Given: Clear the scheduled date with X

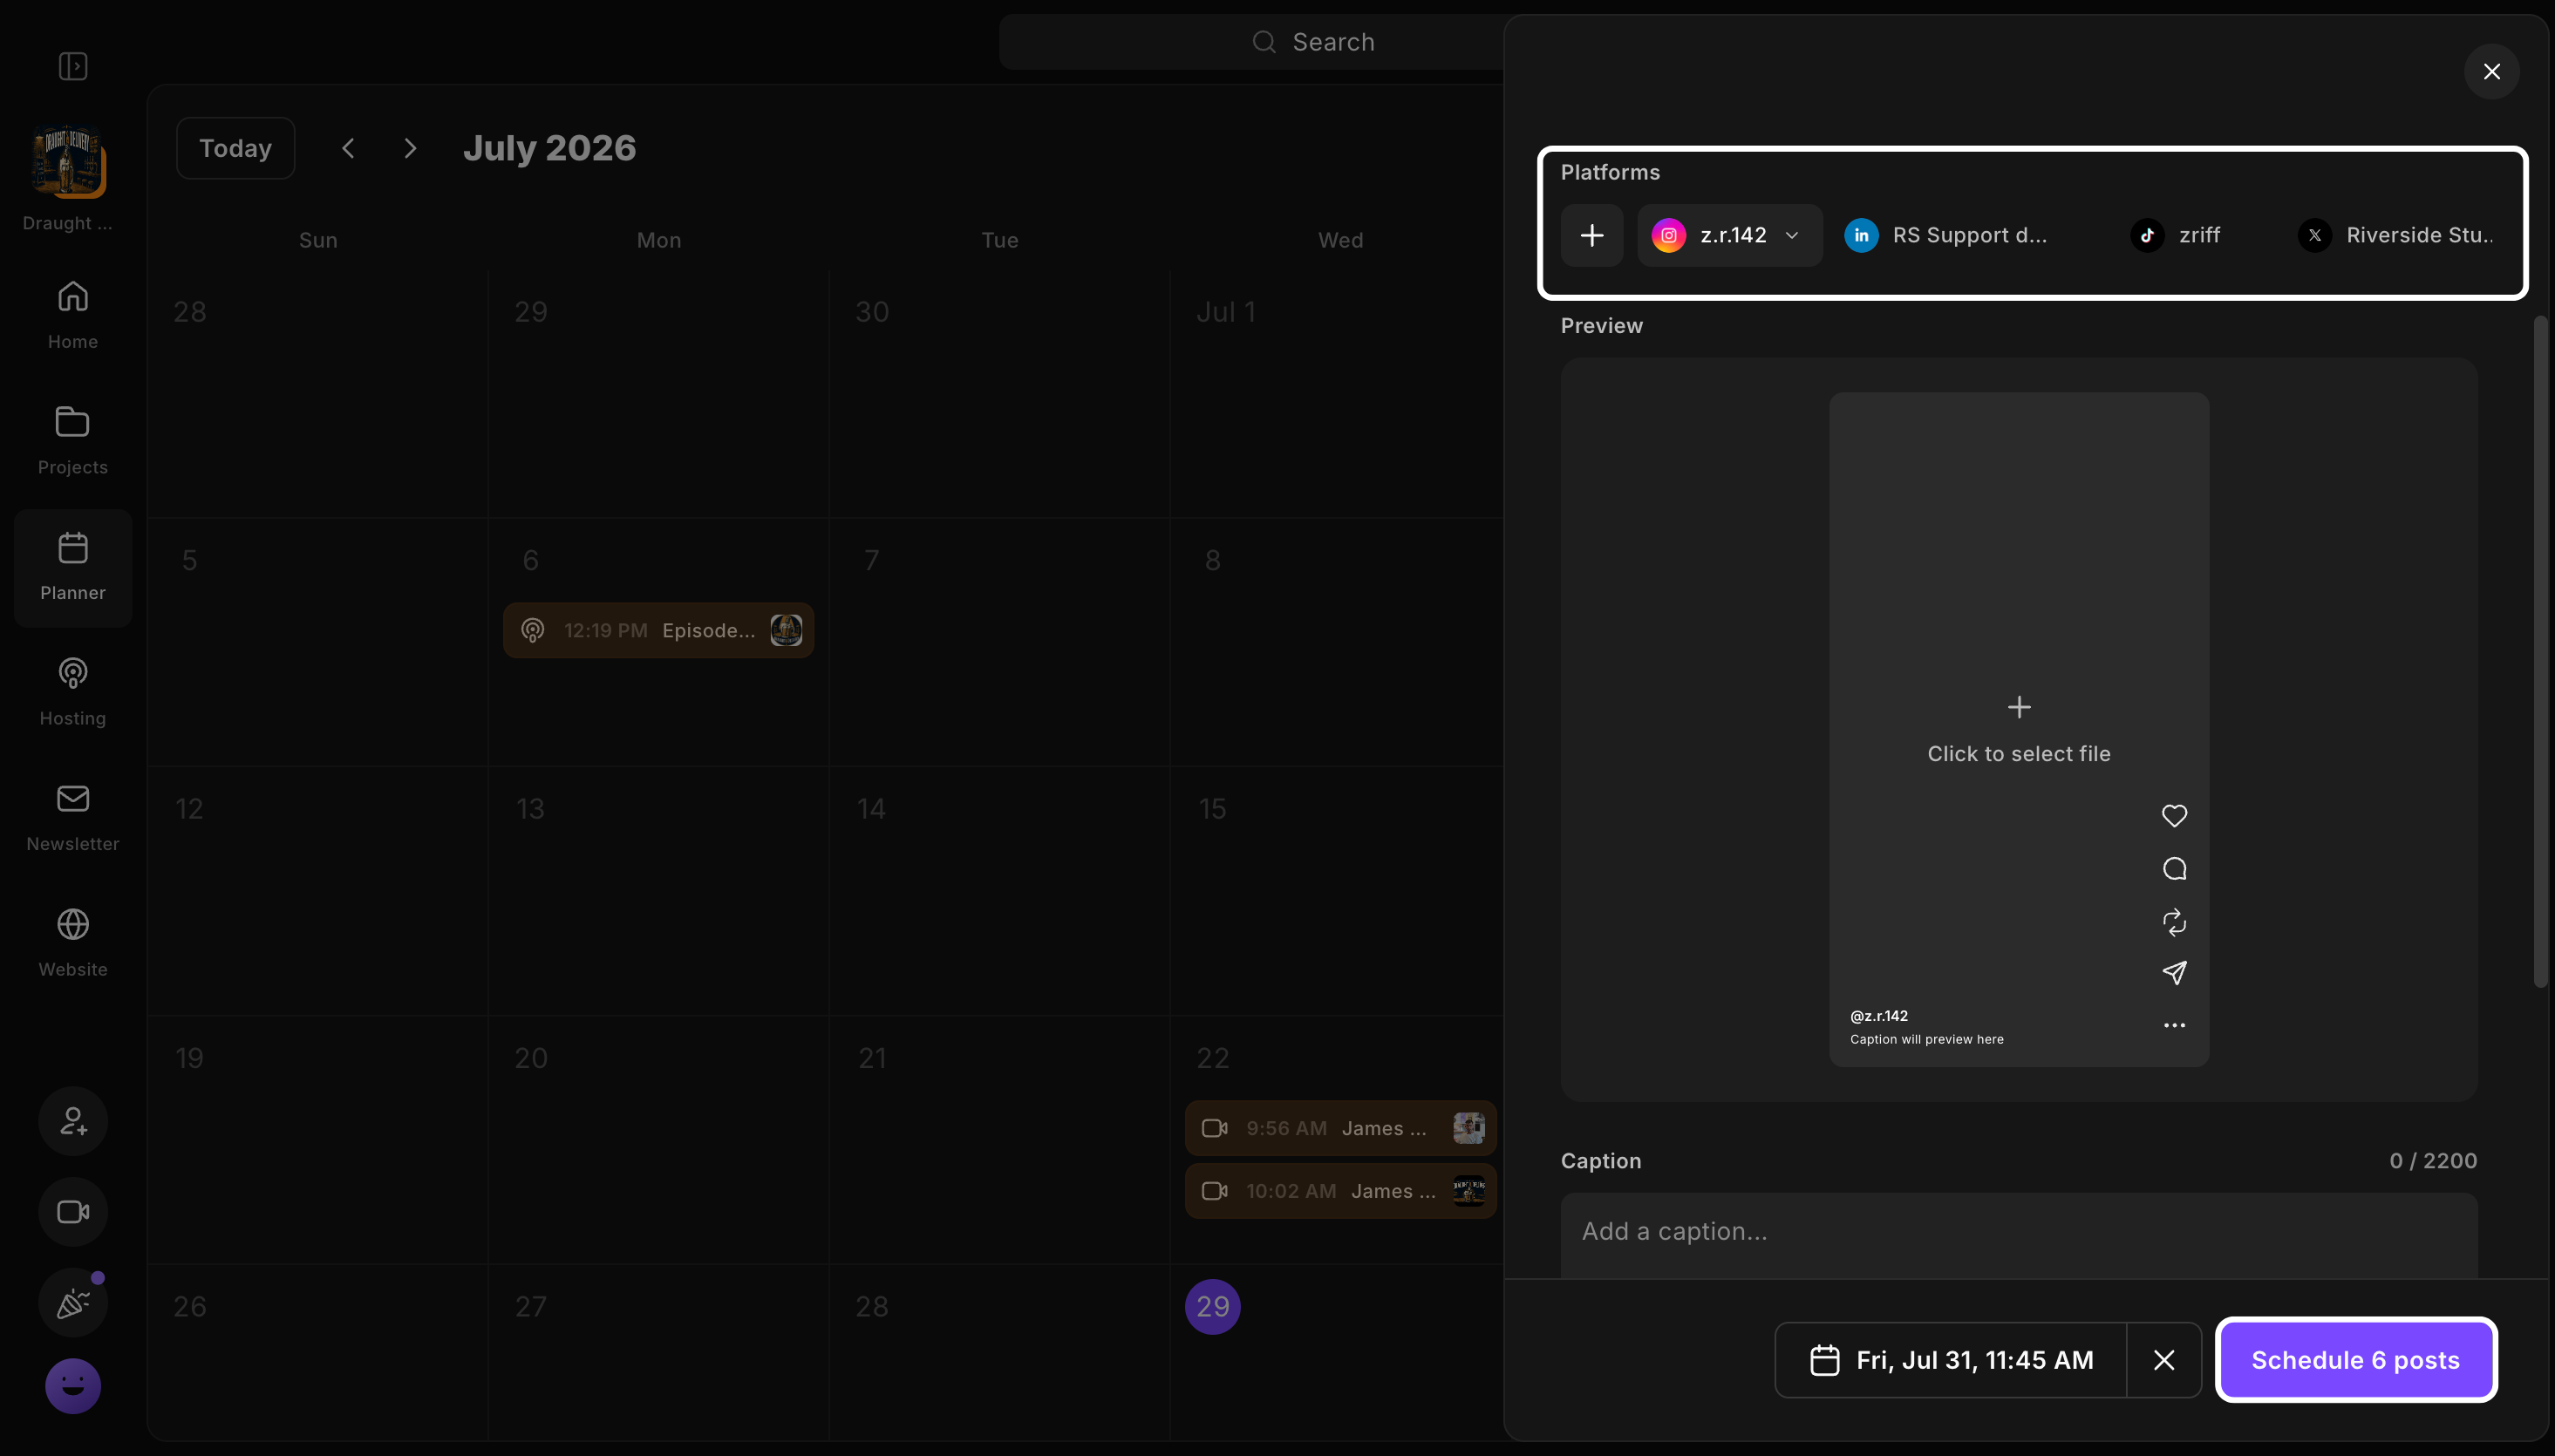Looking at the screenshot, I should click(2164, 1360).
